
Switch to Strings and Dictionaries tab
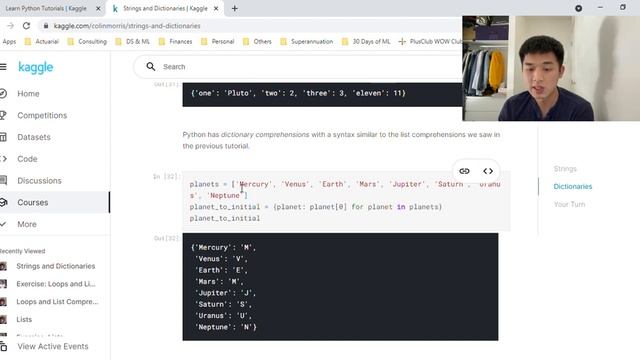click(x=165, y=8)
